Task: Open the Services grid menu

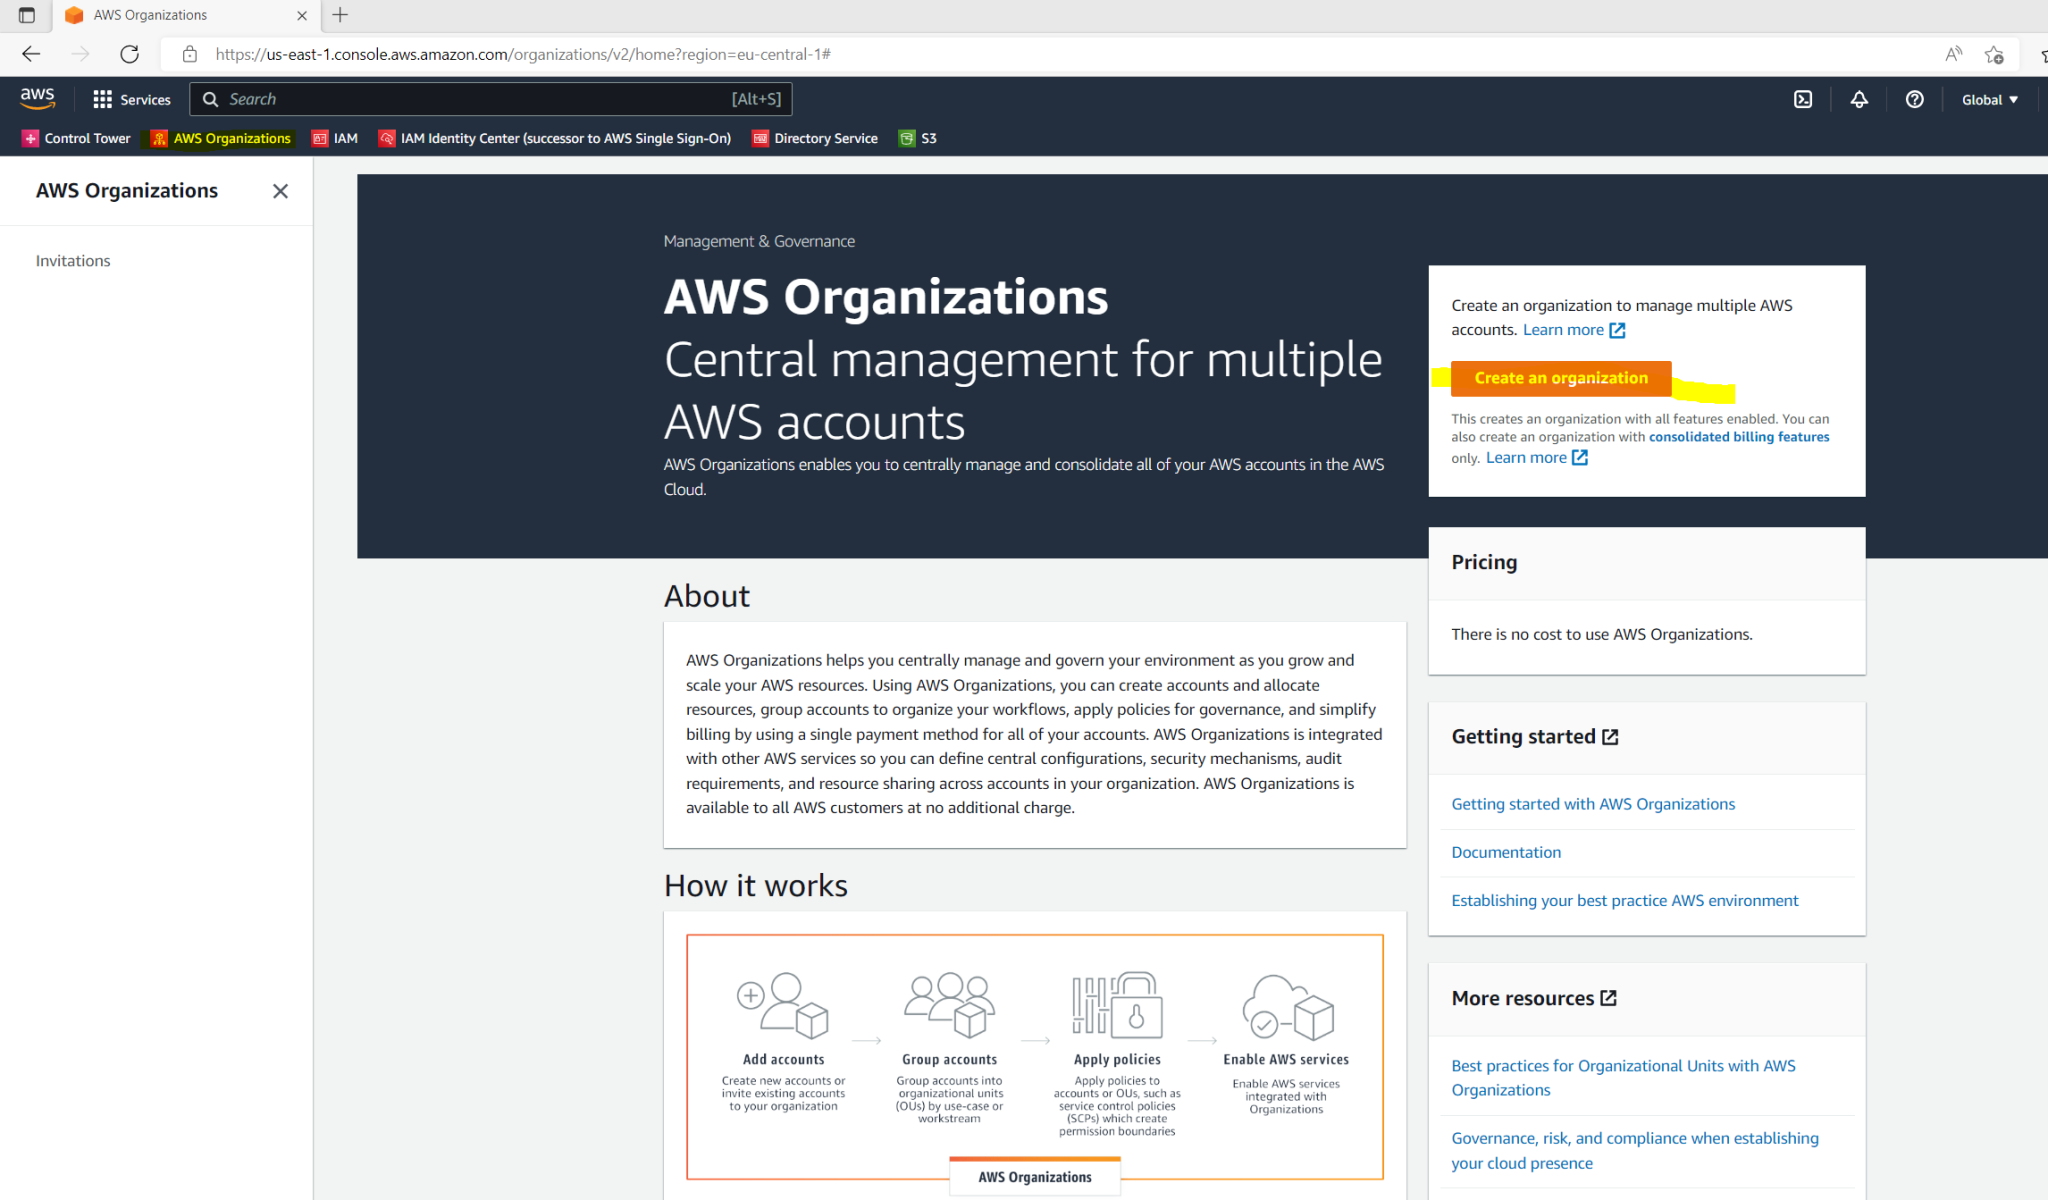Action: [x=131, y=99]
